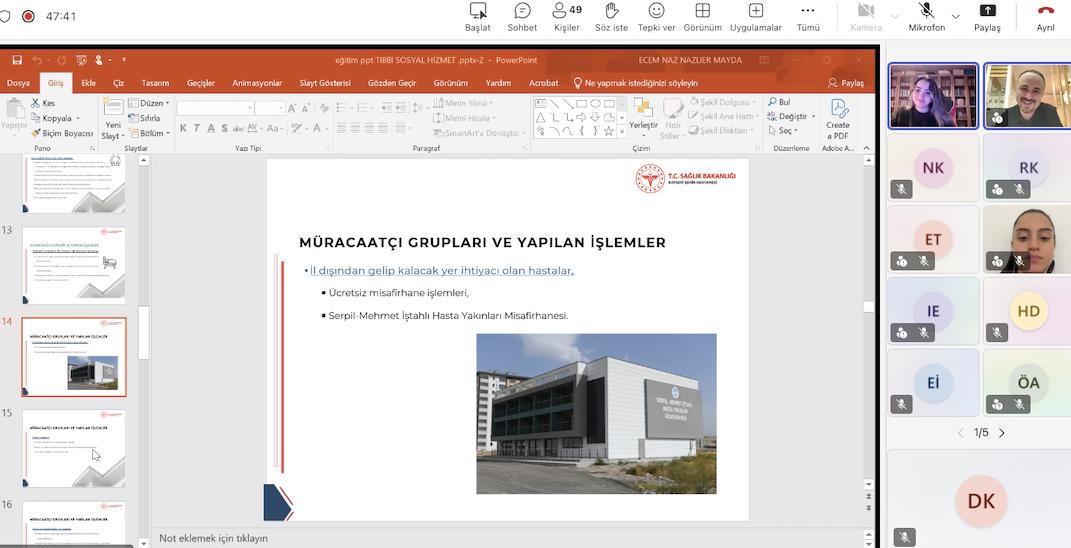This screenshot has height=548, width=1071.
Task: Show the Kişiler participants list
Action: pyautogui.click(x=566, y=17)
